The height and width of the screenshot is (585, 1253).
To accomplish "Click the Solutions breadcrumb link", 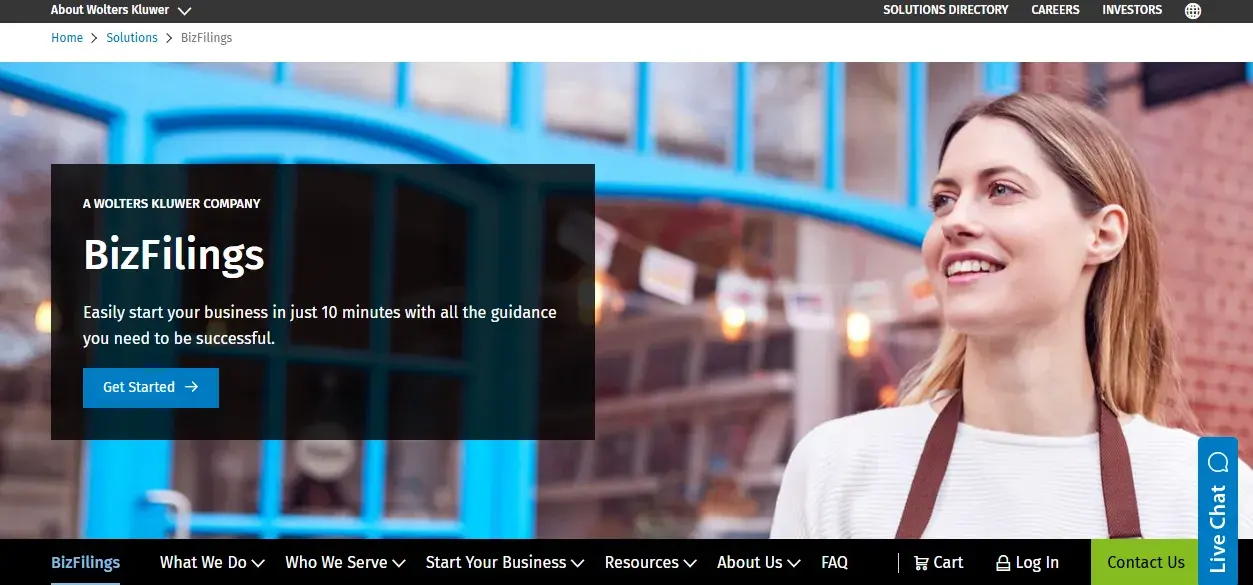I will click(x=132, y=38).
